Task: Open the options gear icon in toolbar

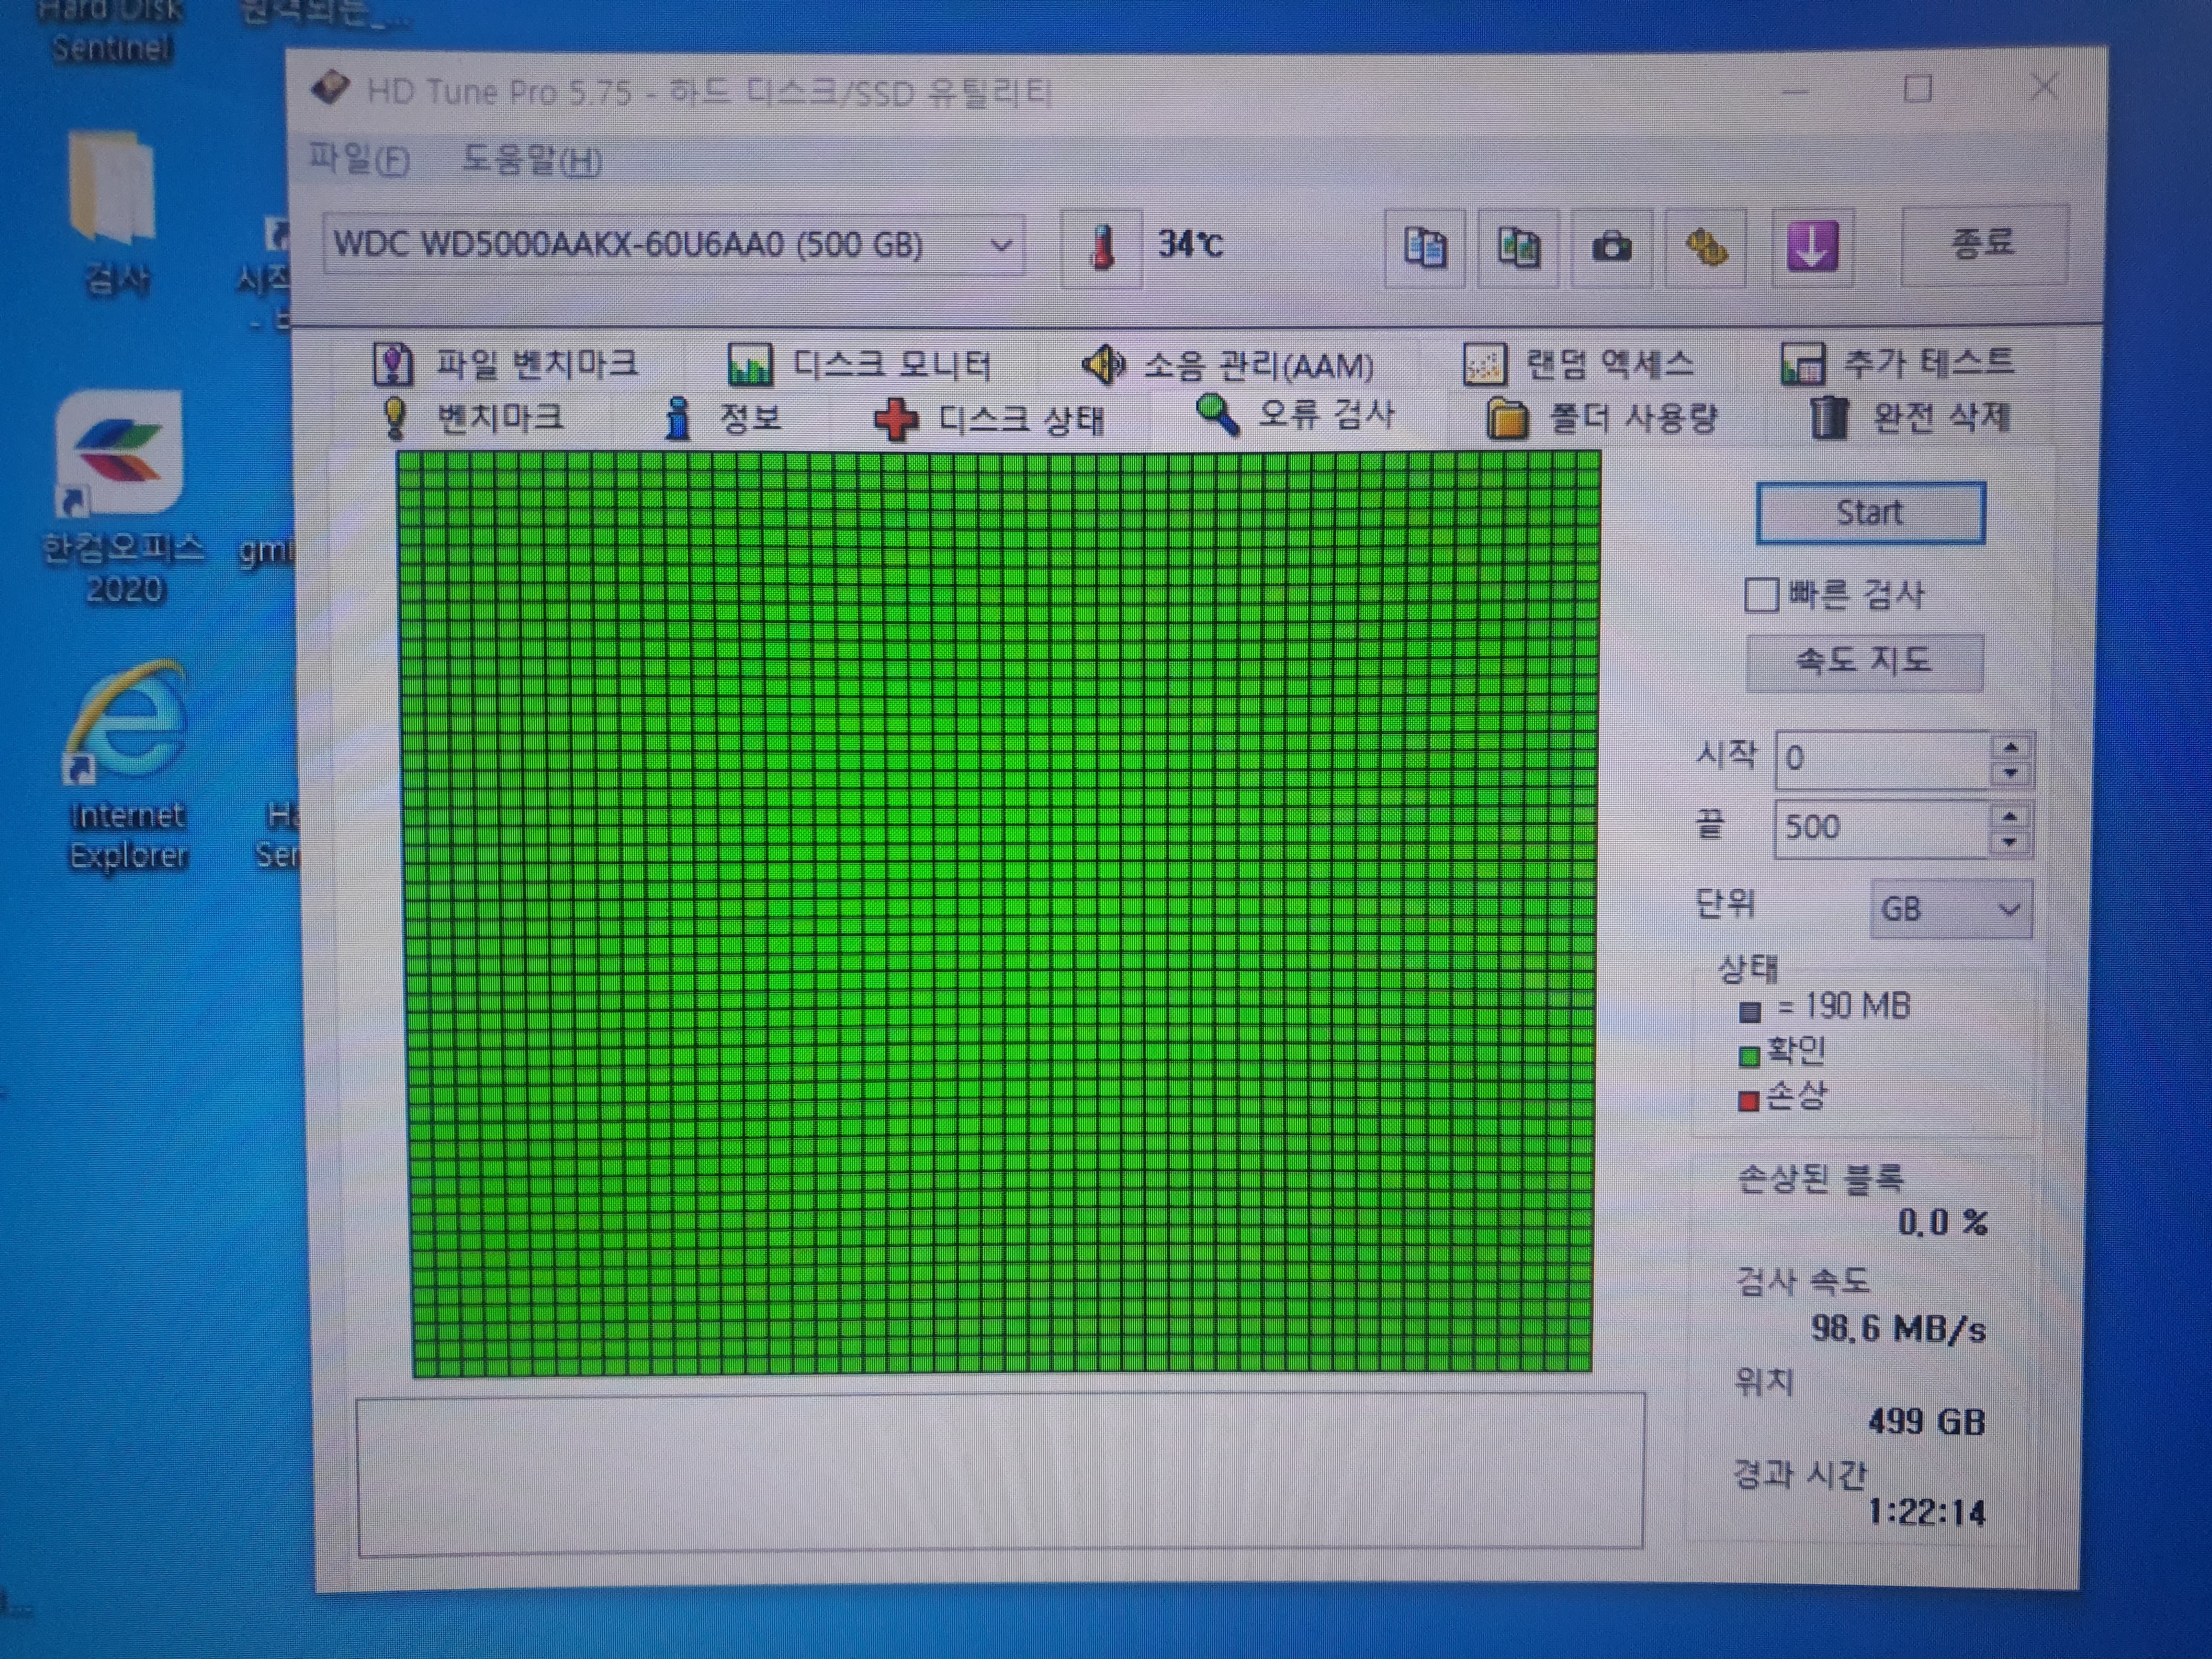Action: (x=1706, y=247)
